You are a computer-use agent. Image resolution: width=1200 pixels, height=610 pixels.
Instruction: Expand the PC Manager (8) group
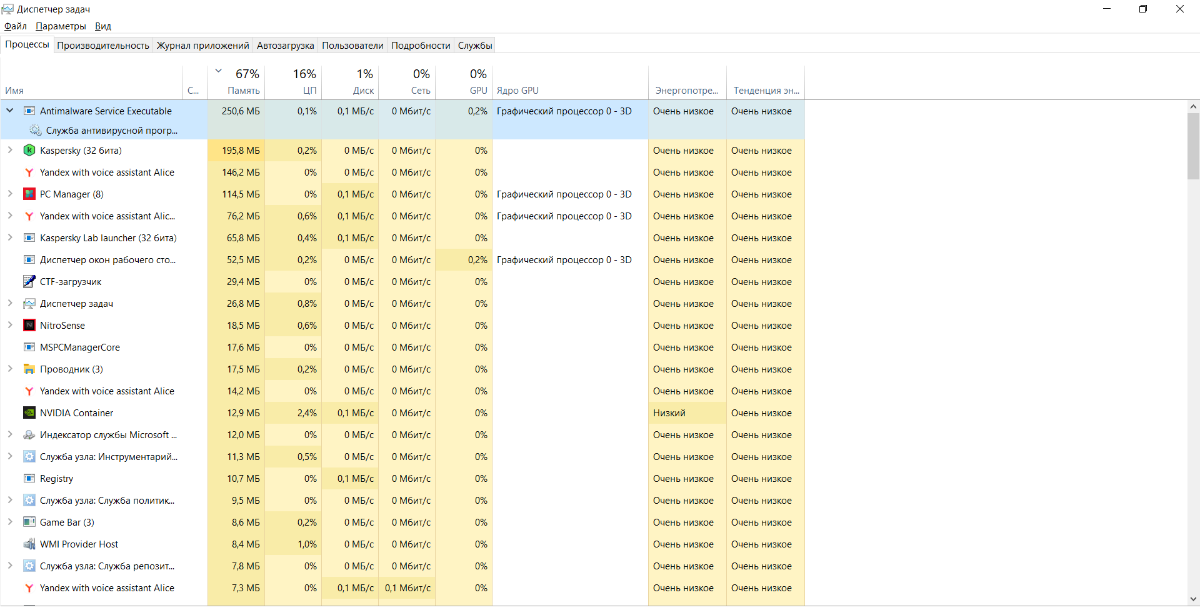10,195
